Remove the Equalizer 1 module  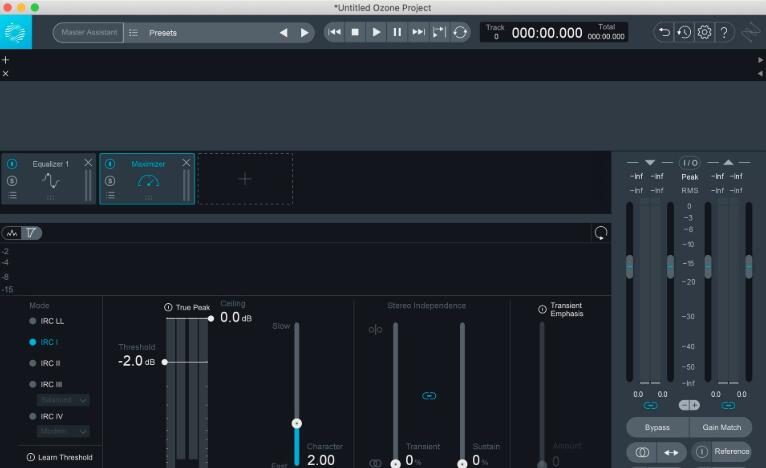[x=88, y=163]
